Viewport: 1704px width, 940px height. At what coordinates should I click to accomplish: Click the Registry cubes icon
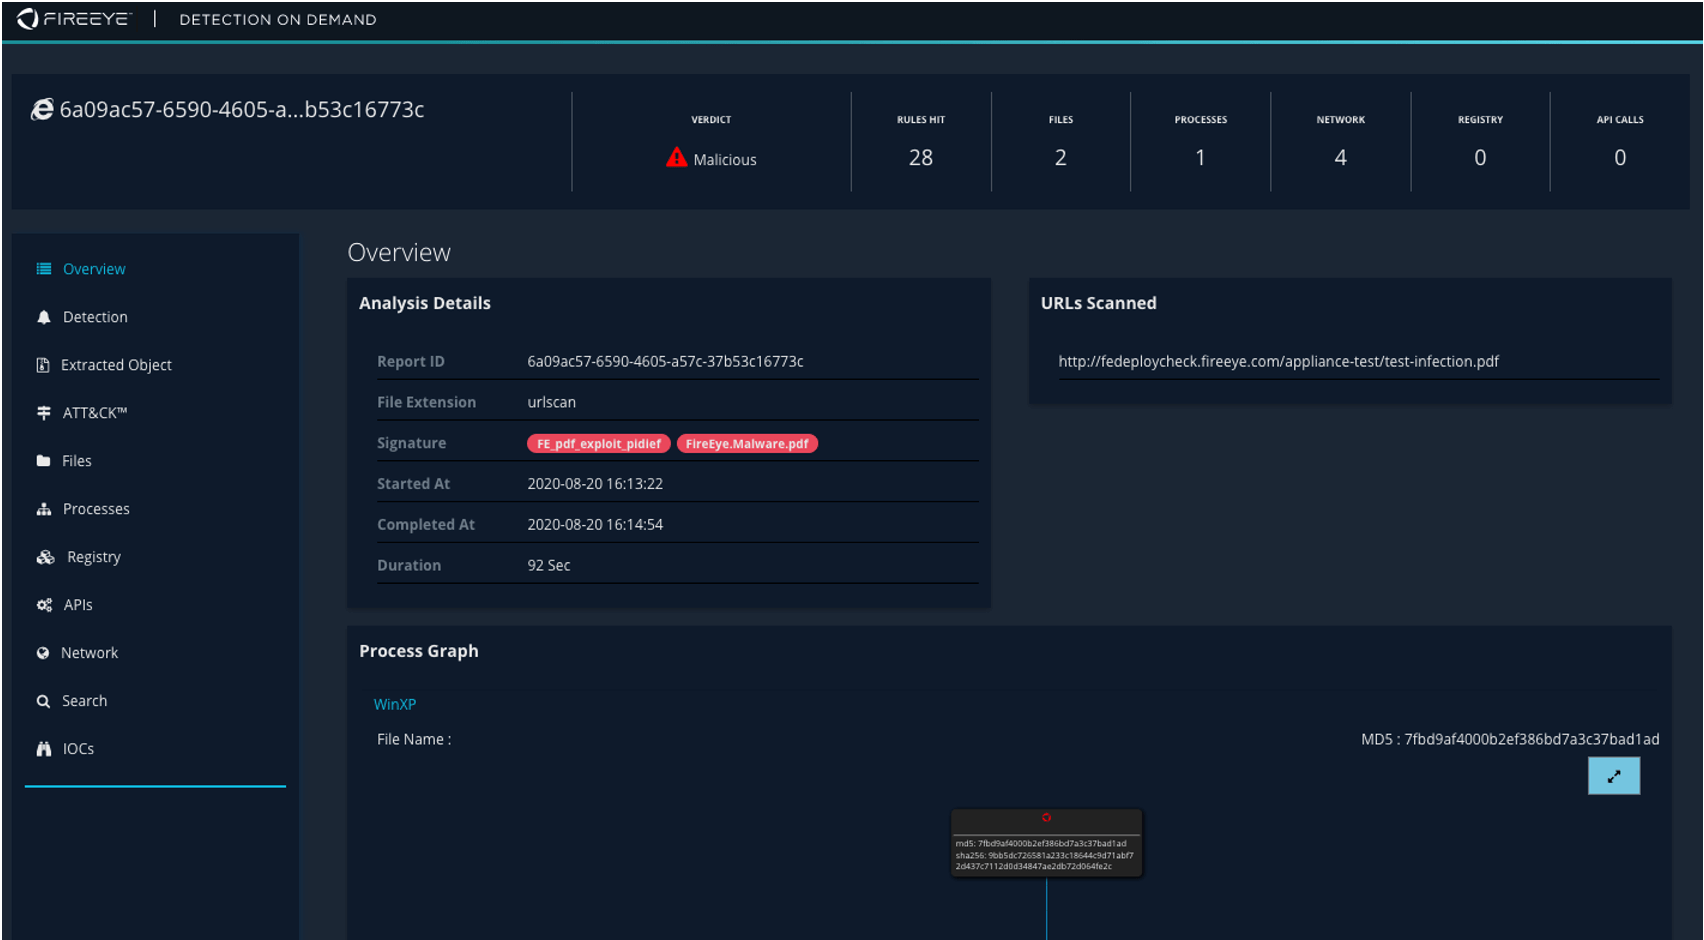click(x=45, y=557)
